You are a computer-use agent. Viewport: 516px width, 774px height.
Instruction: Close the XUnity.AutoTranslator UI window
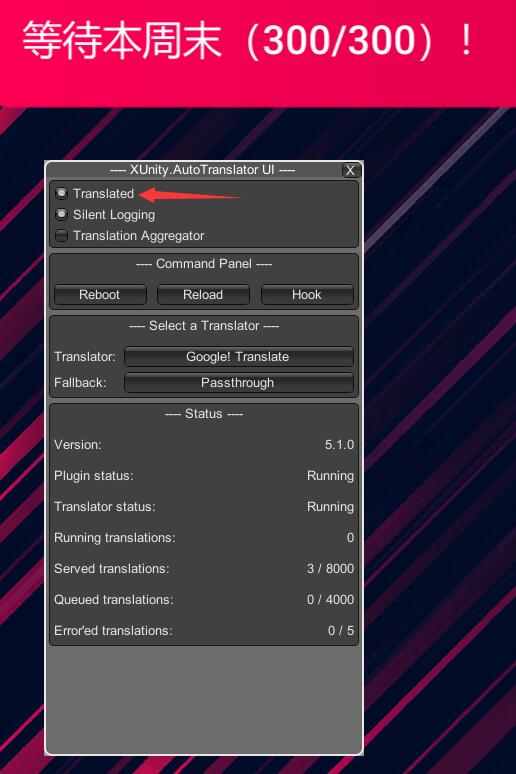351,170
